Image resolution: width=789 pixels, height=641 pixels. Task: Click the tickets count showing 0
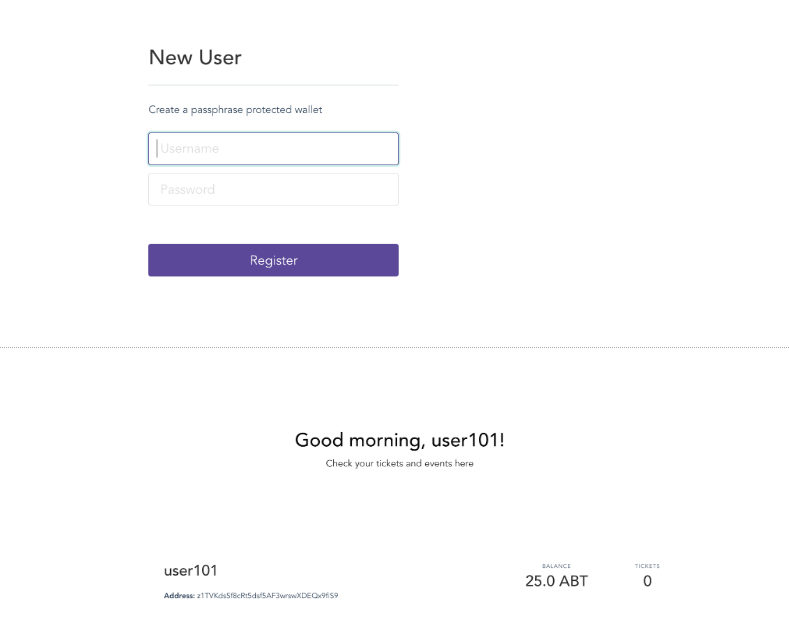pos(647,581)
